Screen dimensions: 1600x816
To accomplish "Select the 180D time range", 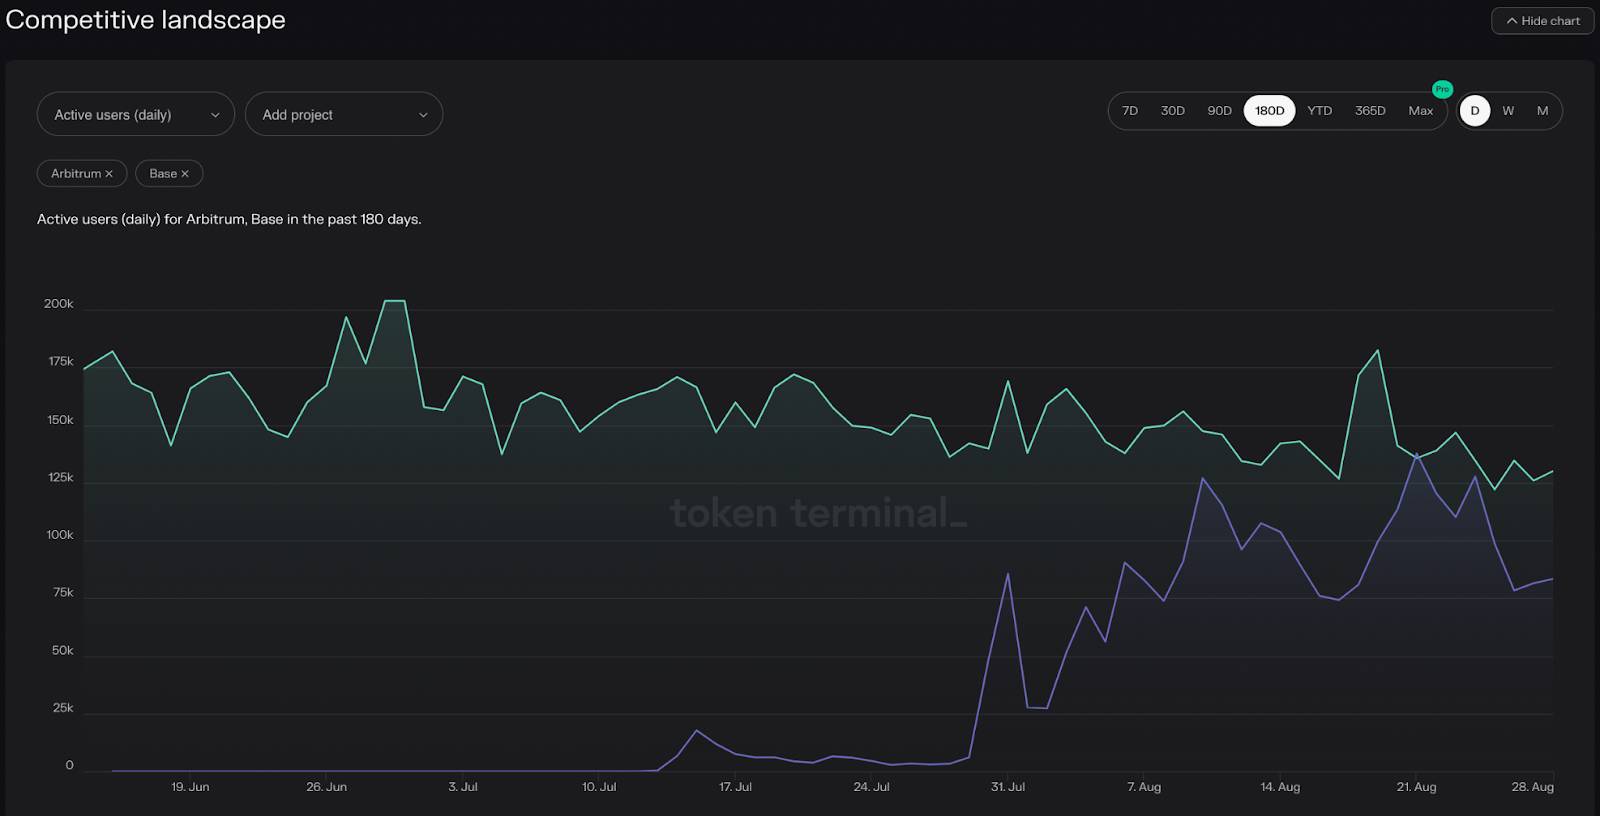I will point(1270,111).
